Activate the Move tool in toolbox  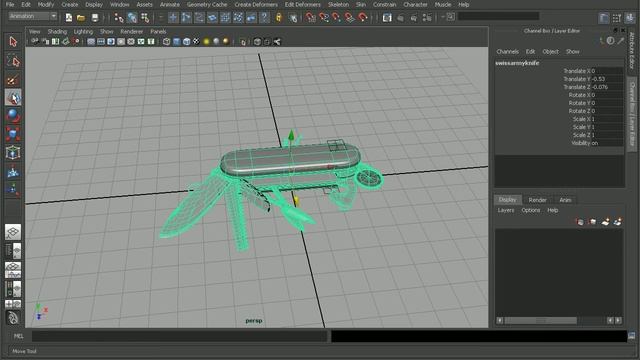point(13,98)
